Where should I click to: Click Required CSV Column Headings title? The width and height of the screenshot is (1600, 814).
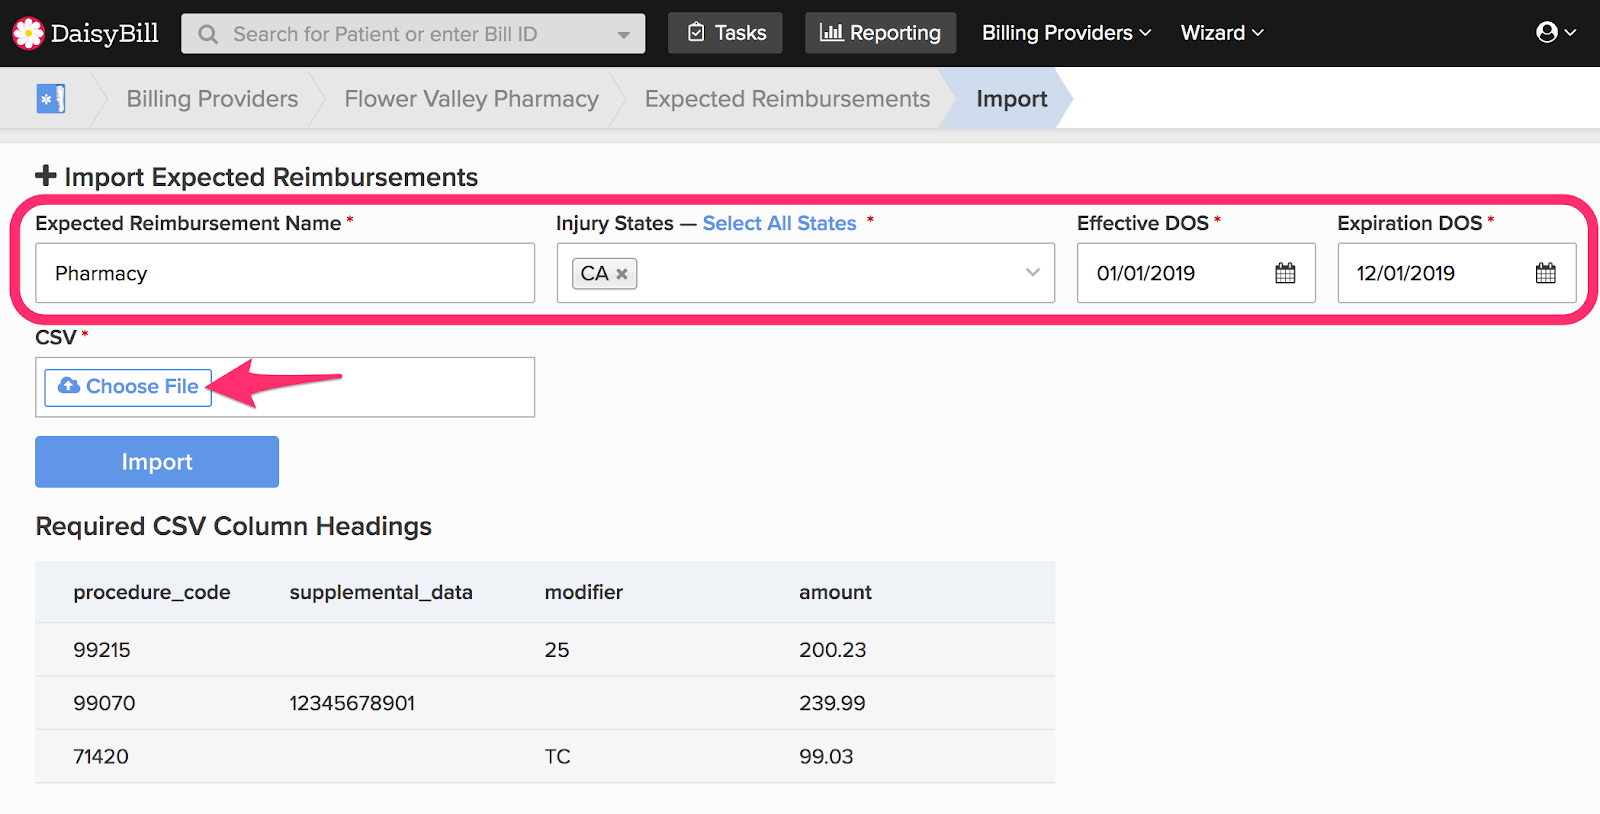pyautogui.click(x=234, y=526)
